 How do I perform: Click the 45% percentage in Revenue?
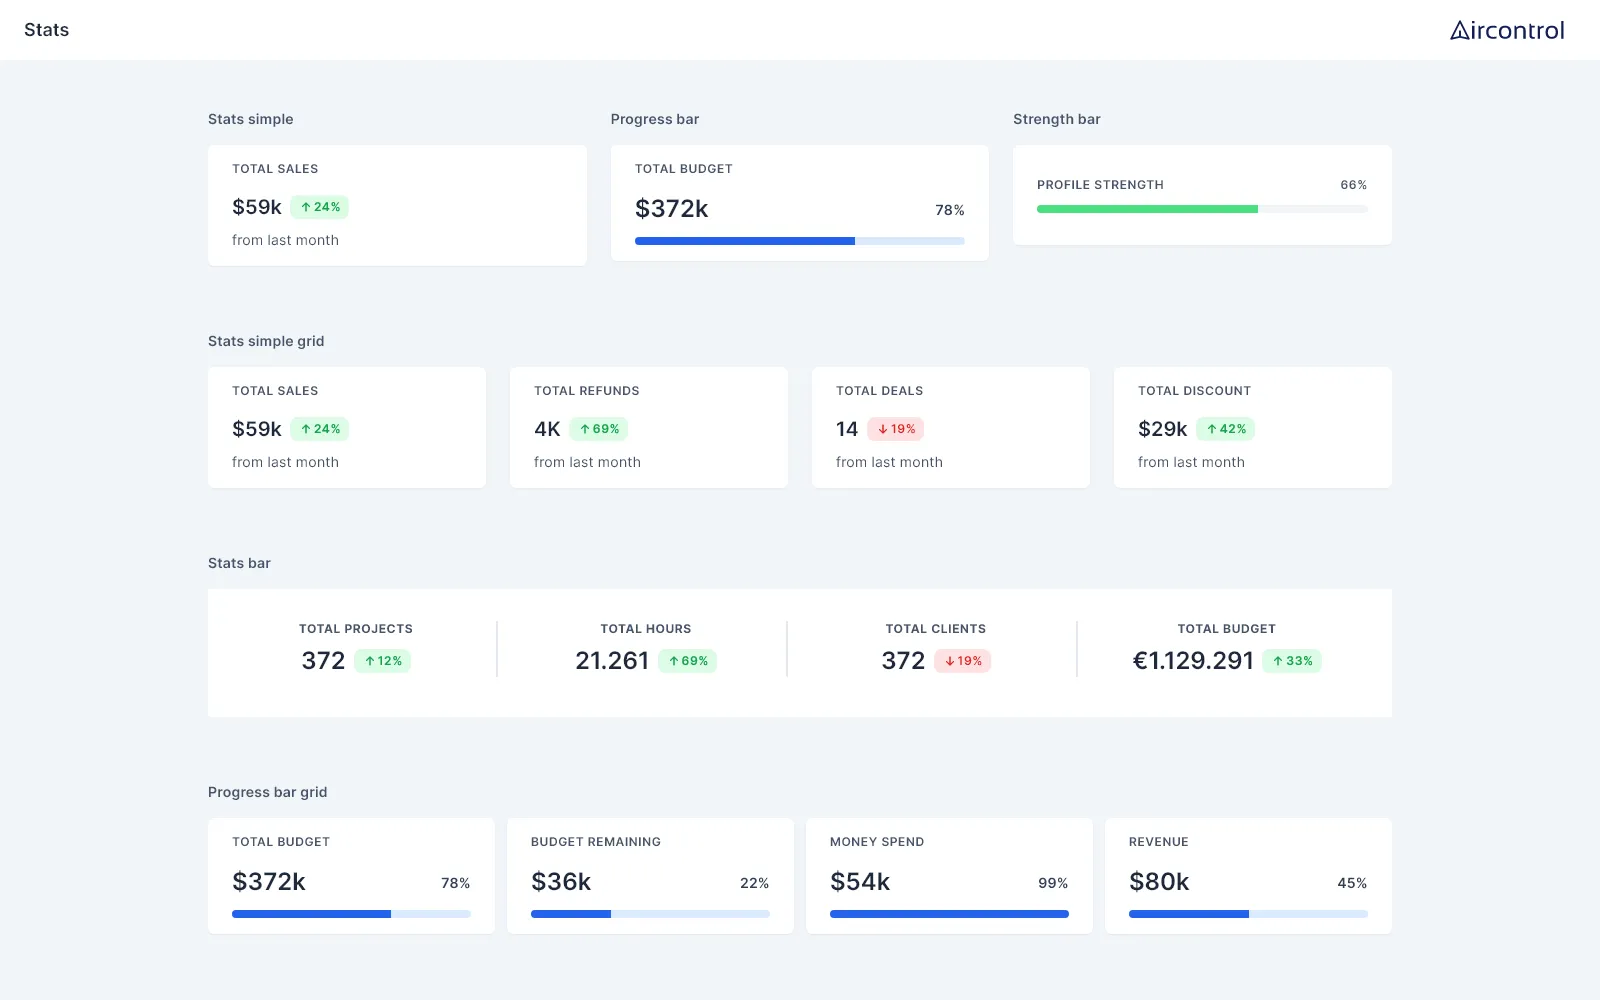(1352, 883)
